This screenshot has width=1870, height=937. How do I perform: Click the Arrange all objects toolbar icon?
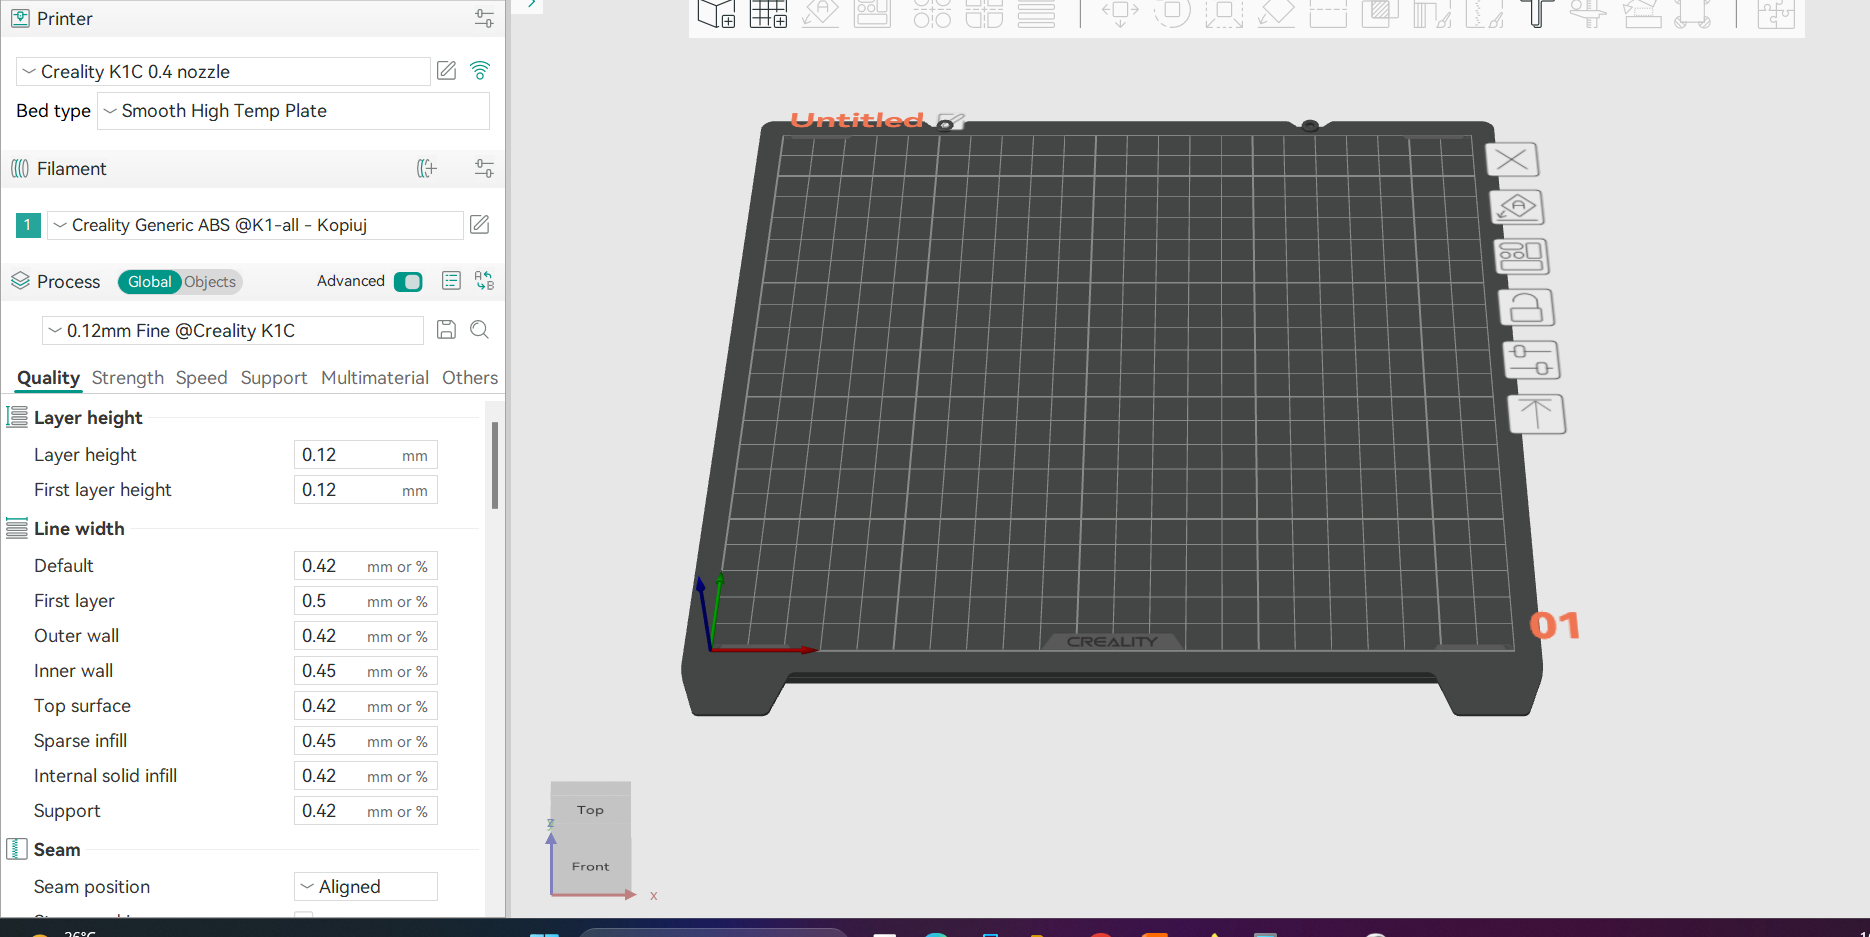pos(872,13)
